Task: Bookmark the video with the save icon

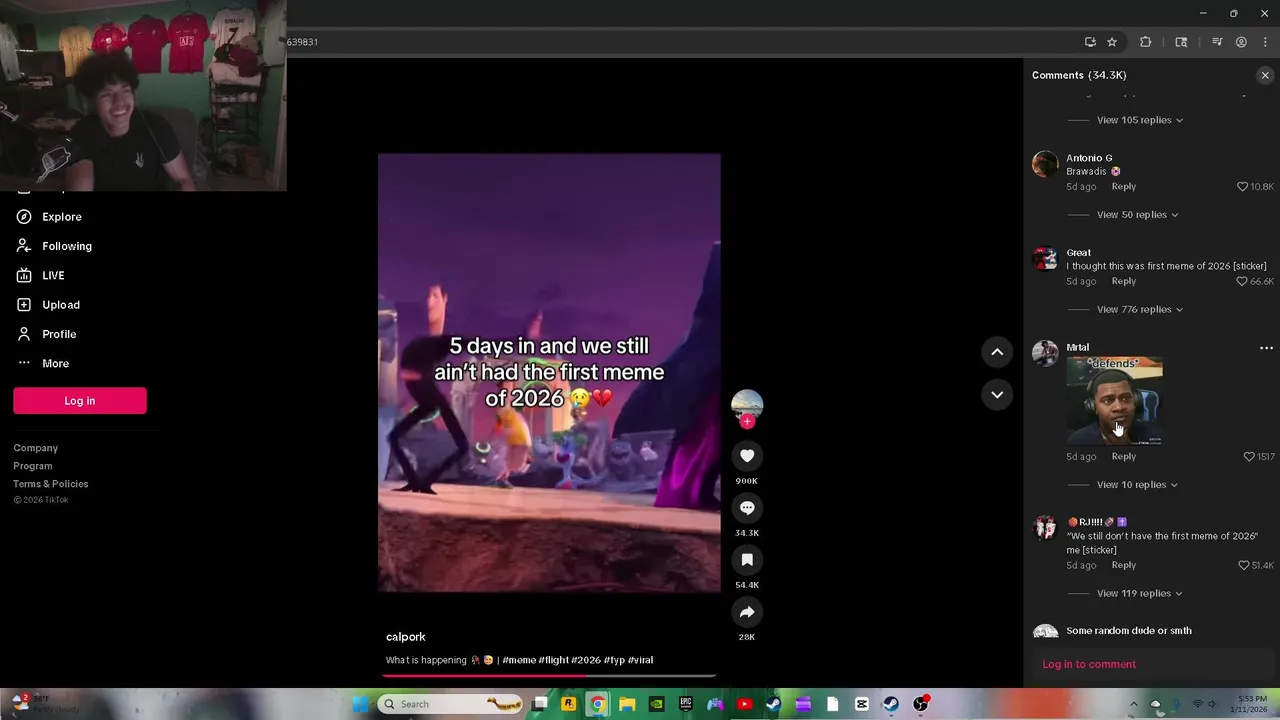Action: coord(747,560)
